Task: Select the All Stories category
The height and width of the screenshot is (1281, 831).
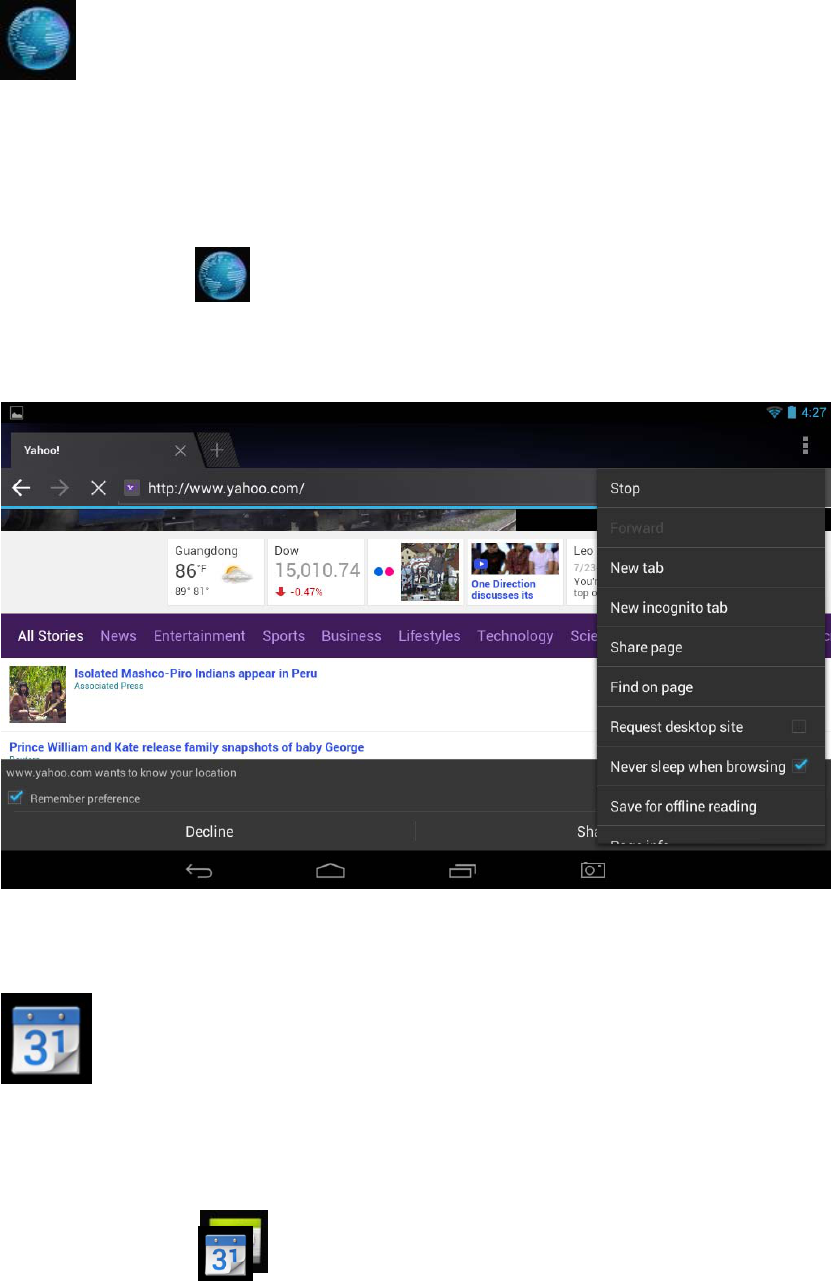Action: [x=50, y=636]
